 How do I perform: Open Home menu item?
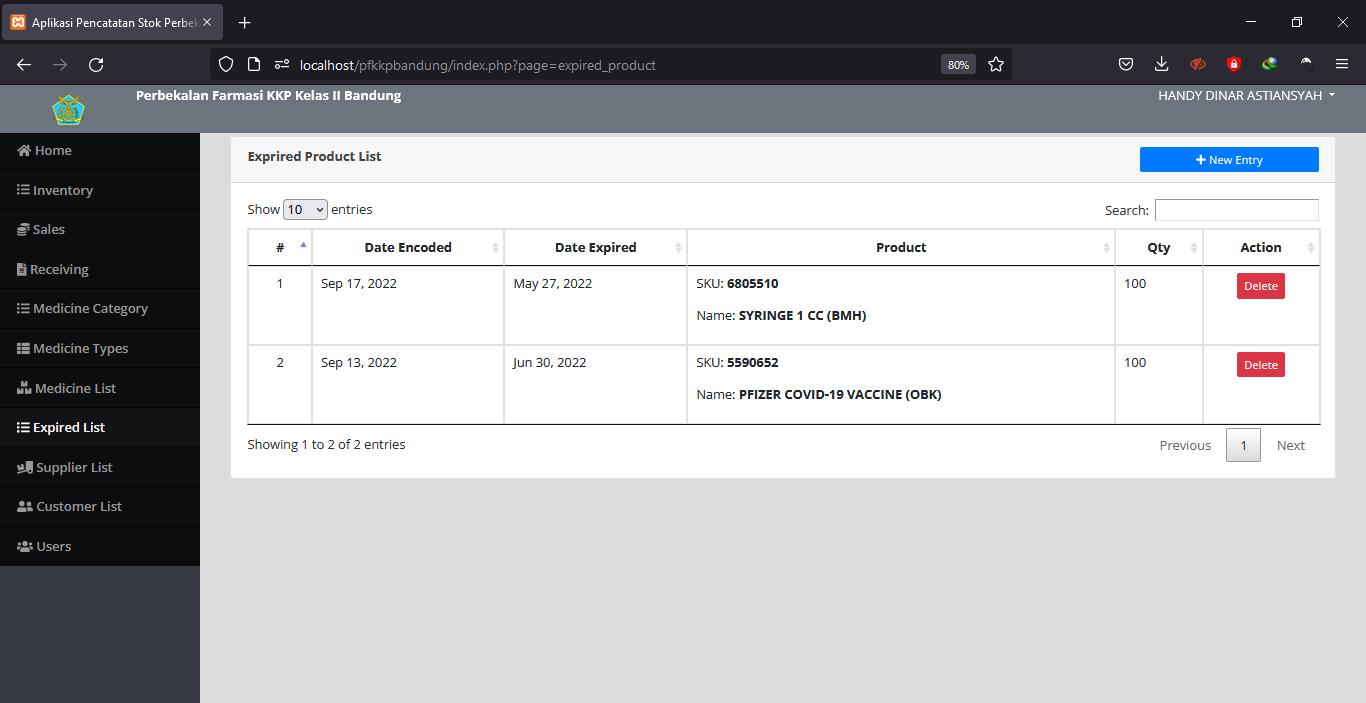[x=100, y=151]
